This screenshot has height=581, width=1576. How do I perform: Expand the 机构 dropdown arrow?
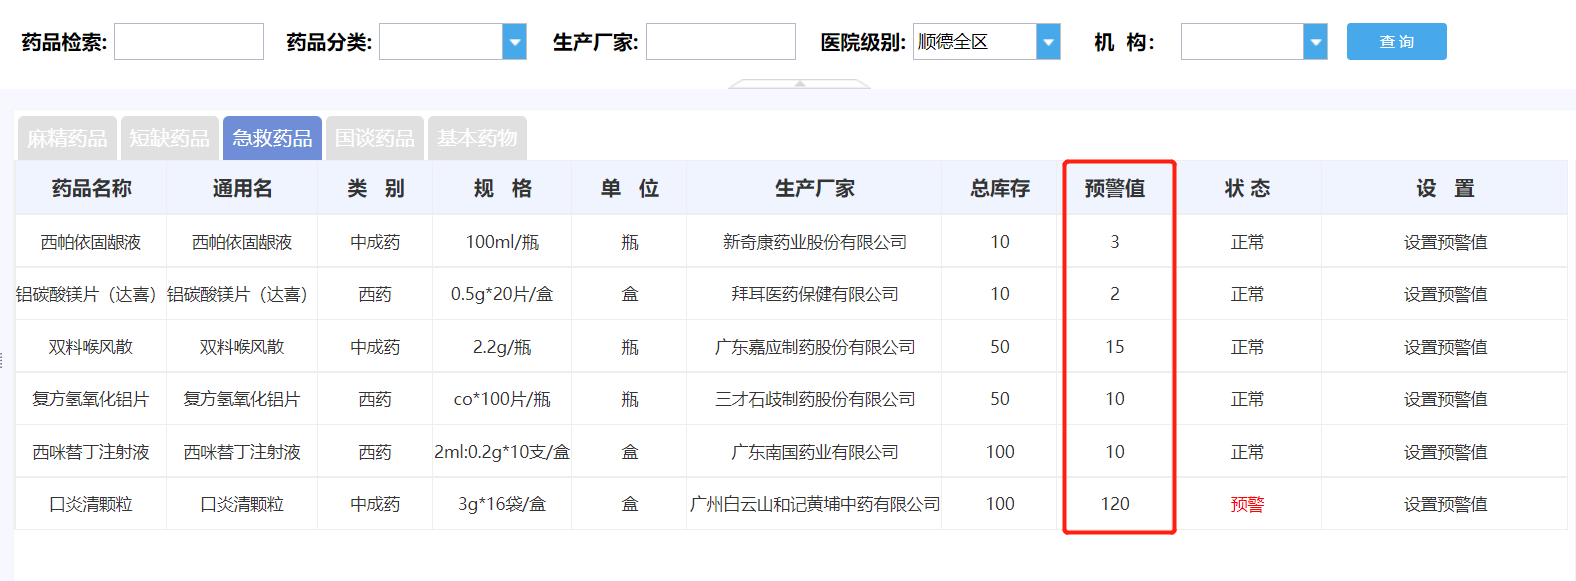1315,42
